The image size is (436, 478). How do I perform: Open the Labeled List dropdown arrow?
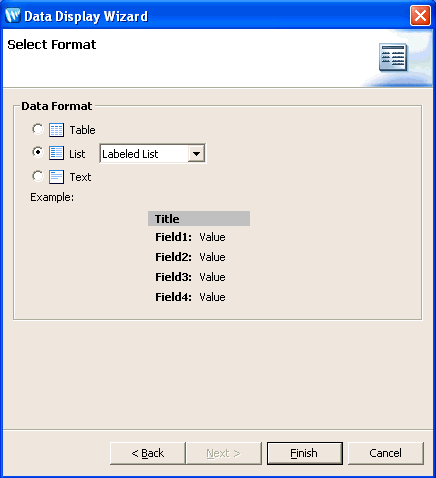pos(196,154)
